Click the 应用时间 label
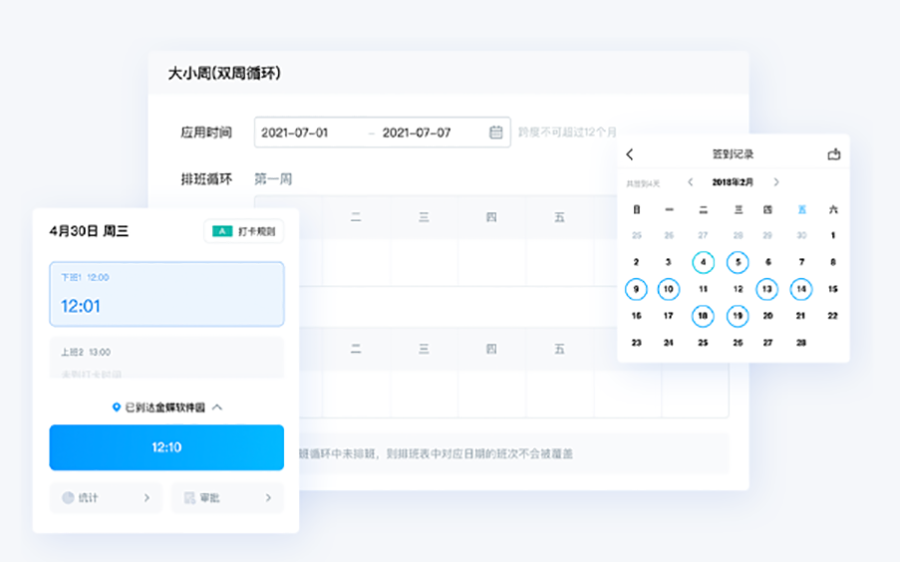Screen dimensions: 900x562 pos(206,133)
